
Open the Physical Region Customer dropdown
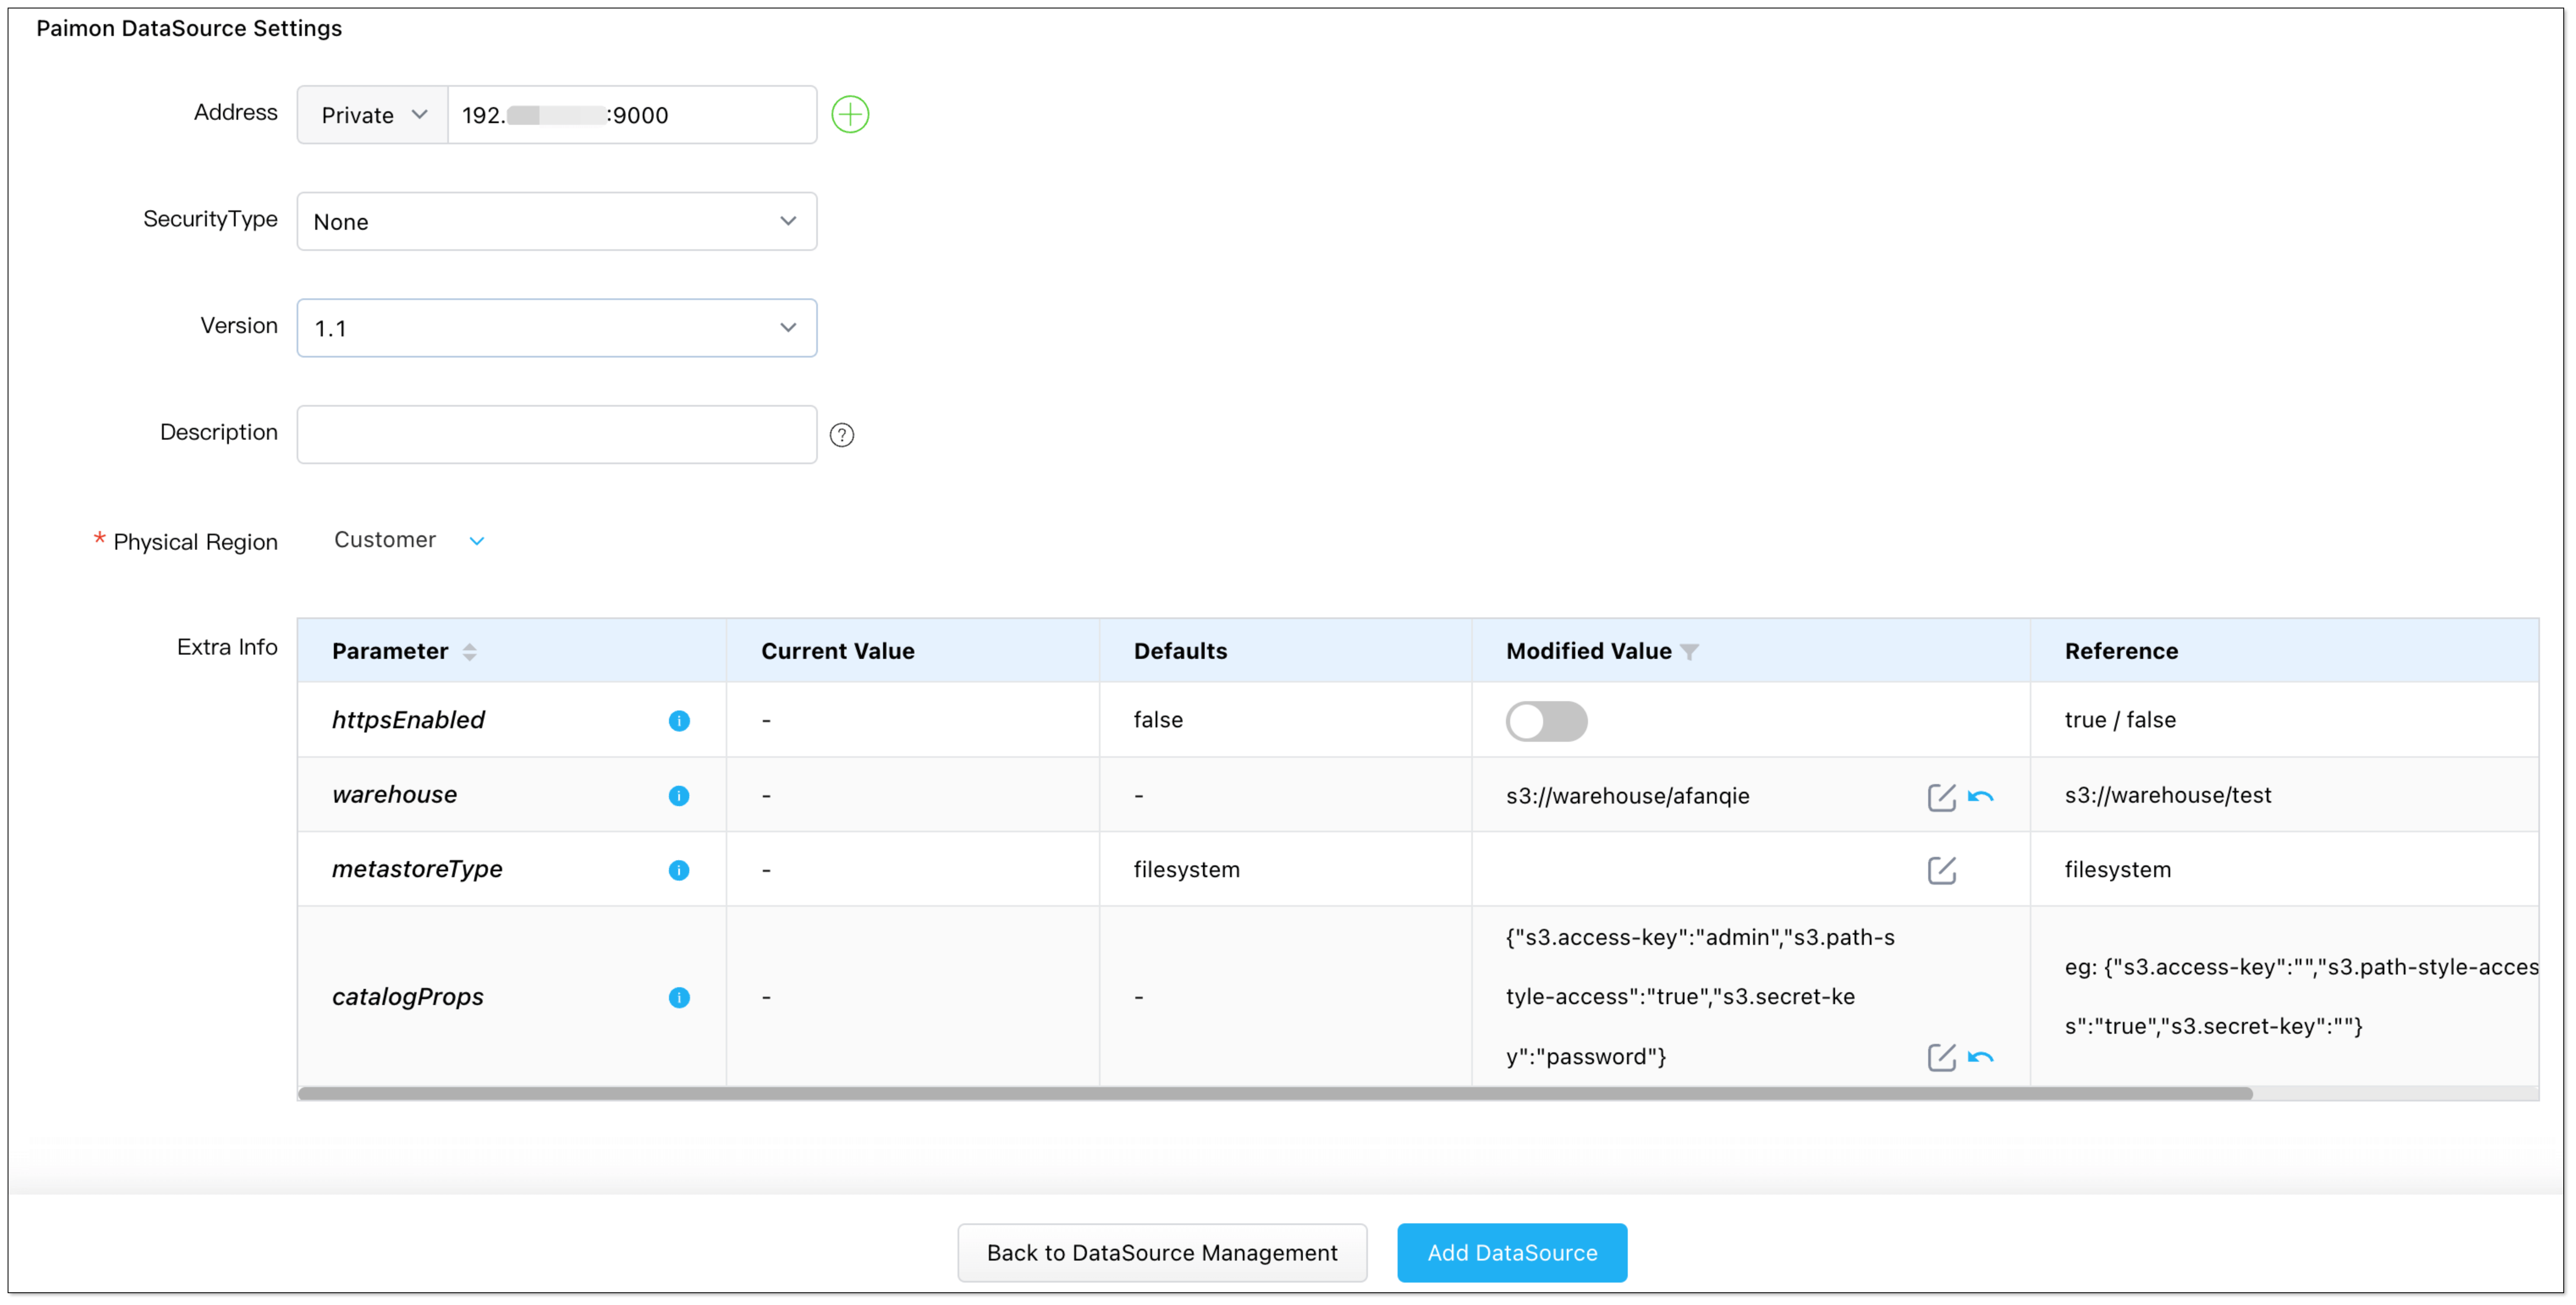[x=408, y=540]
